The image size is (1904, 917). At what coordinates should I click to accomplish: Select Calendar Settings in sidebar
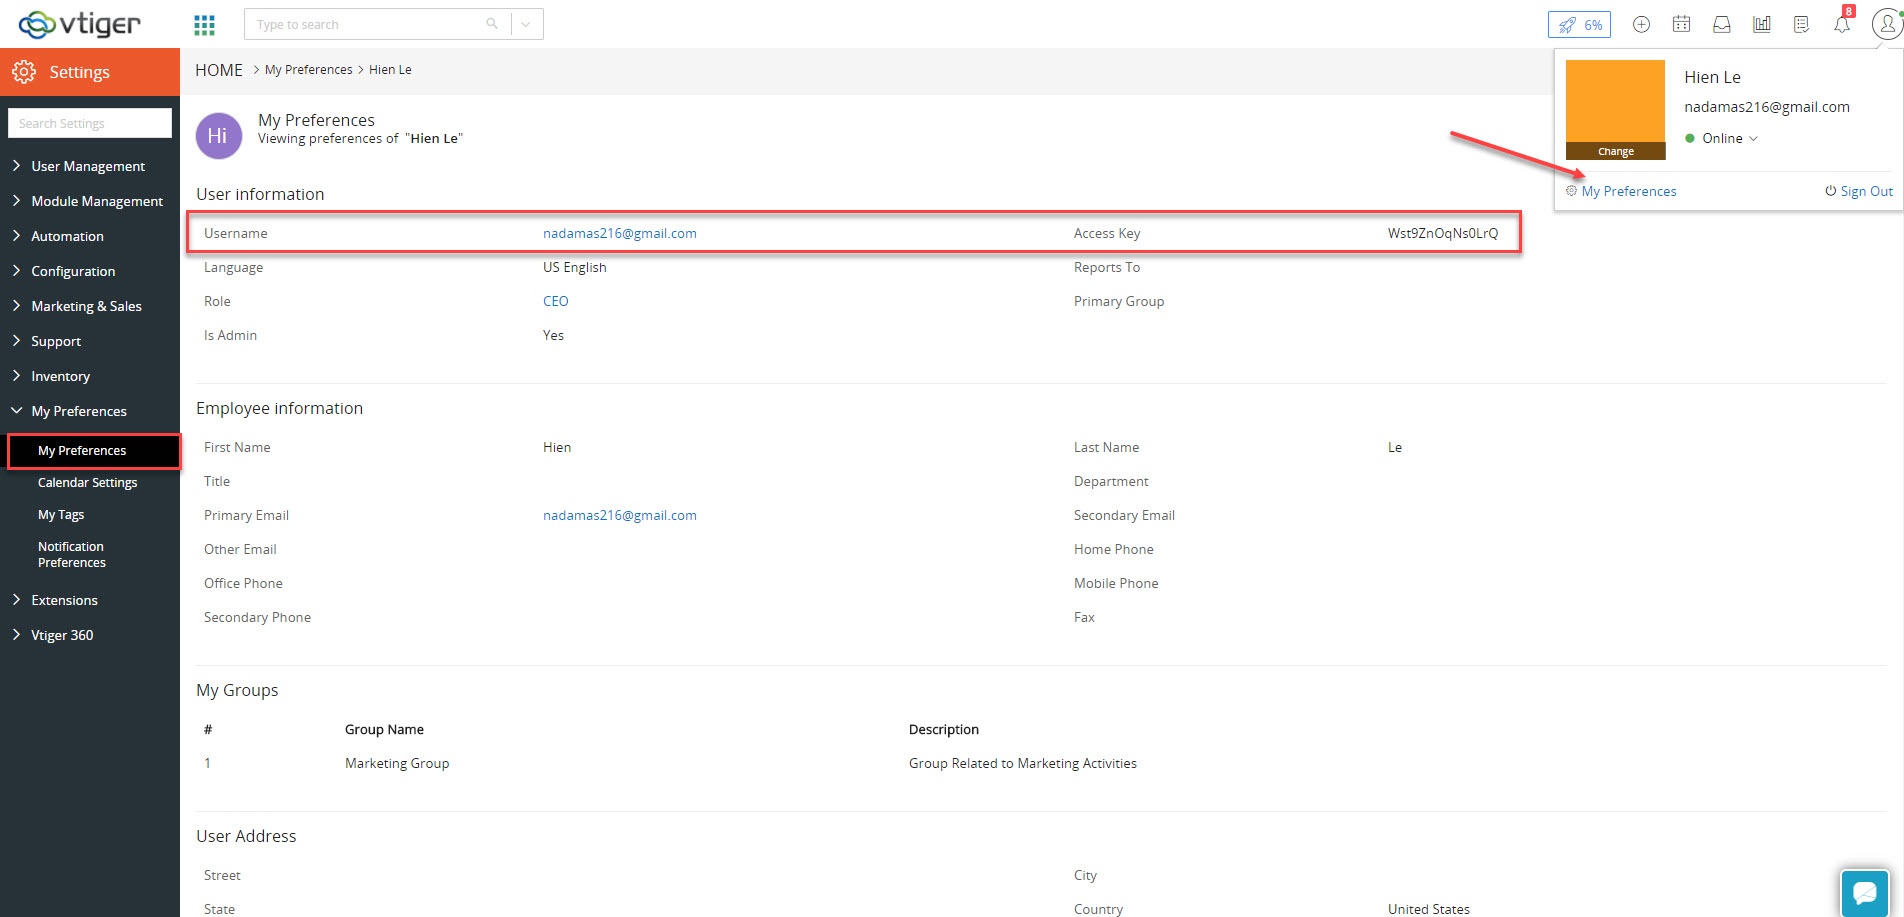pyautogui.click(x=87, y=482)
